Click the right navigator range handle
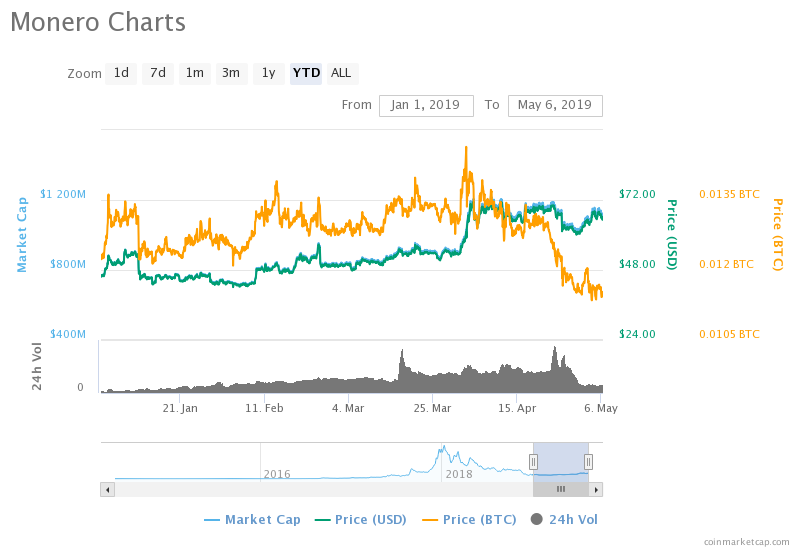Image resolution: width=800 pixels, height=550 pixels. pyautogui.click(x=588, y=462)
